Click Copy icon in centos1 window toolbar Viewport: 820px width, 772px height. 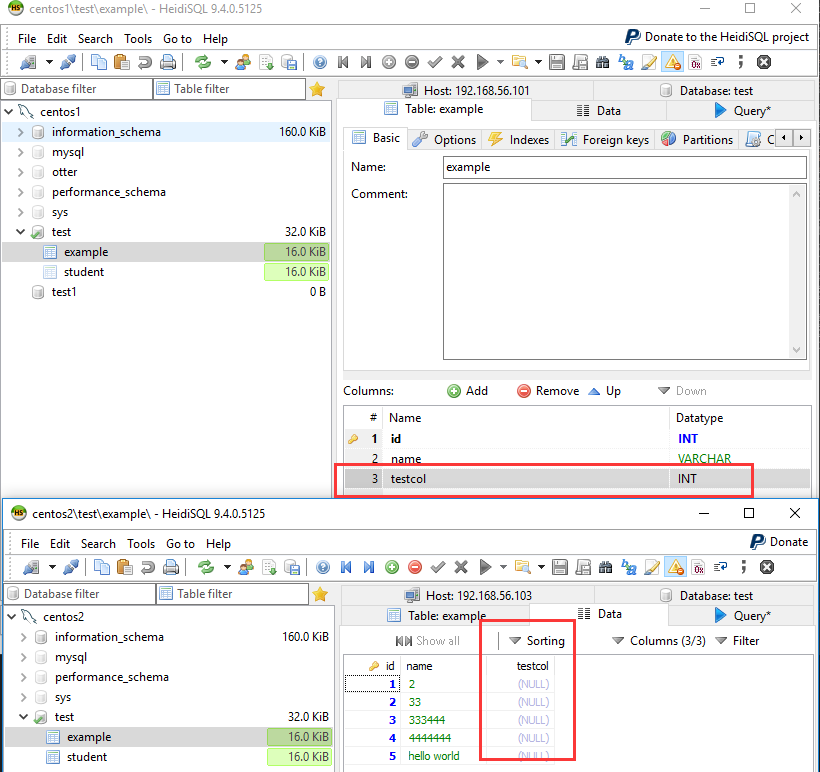pyautogui.click(x=99, y=63)
